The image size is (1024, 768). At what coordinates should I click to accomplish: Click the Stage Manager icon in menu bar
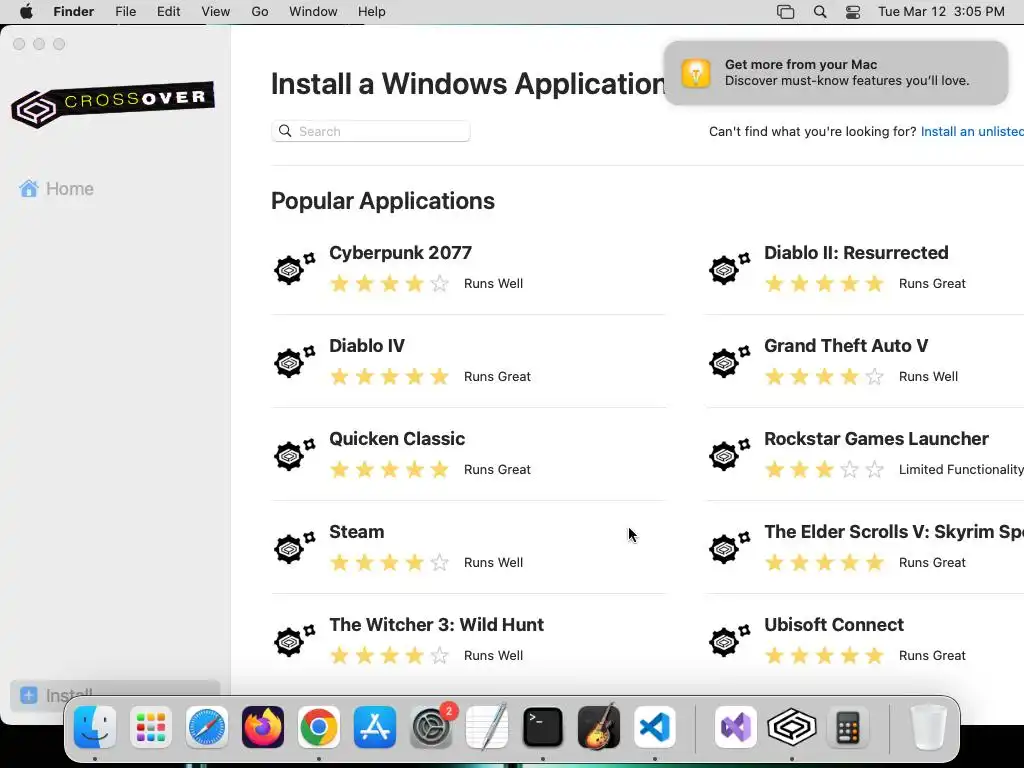pos(786,12)
